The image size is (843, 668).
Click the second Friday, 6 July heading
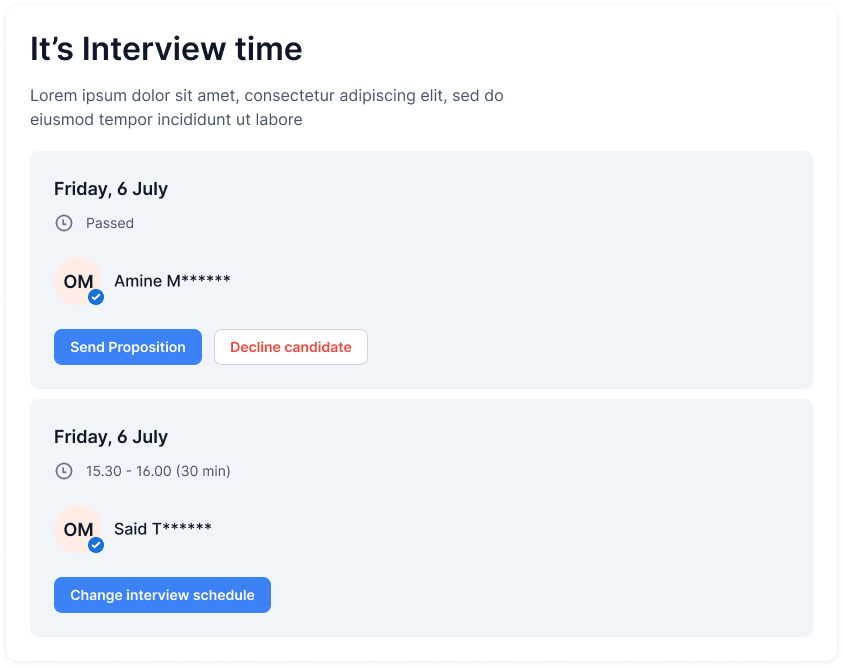(111, 437)
